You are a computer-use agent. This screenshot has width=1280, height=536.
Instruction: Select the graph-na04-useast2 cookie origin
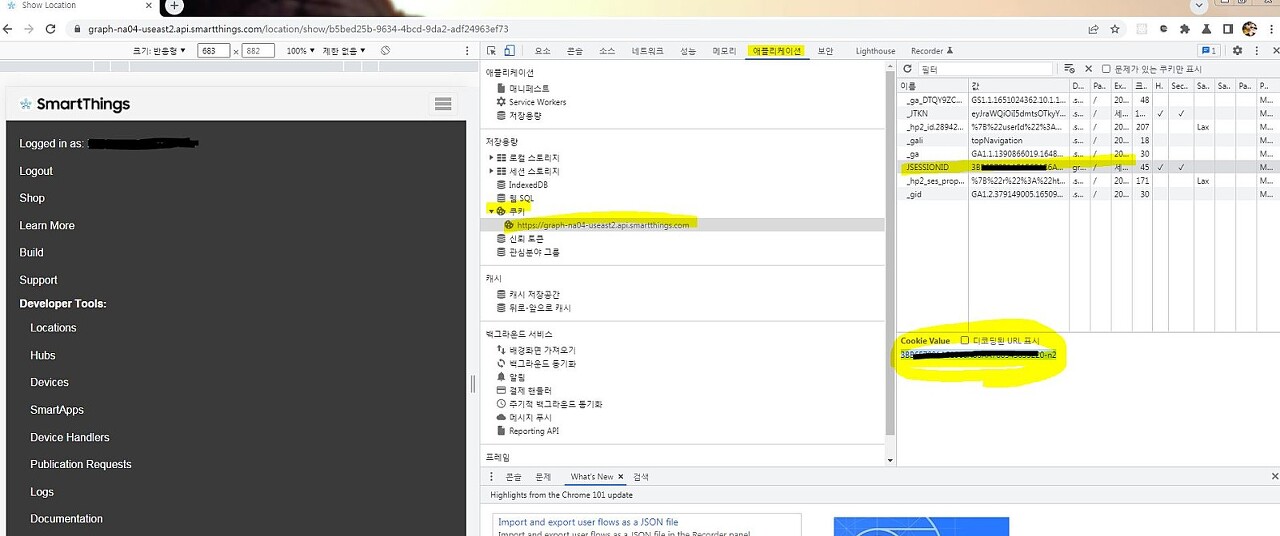click(603, 225)
